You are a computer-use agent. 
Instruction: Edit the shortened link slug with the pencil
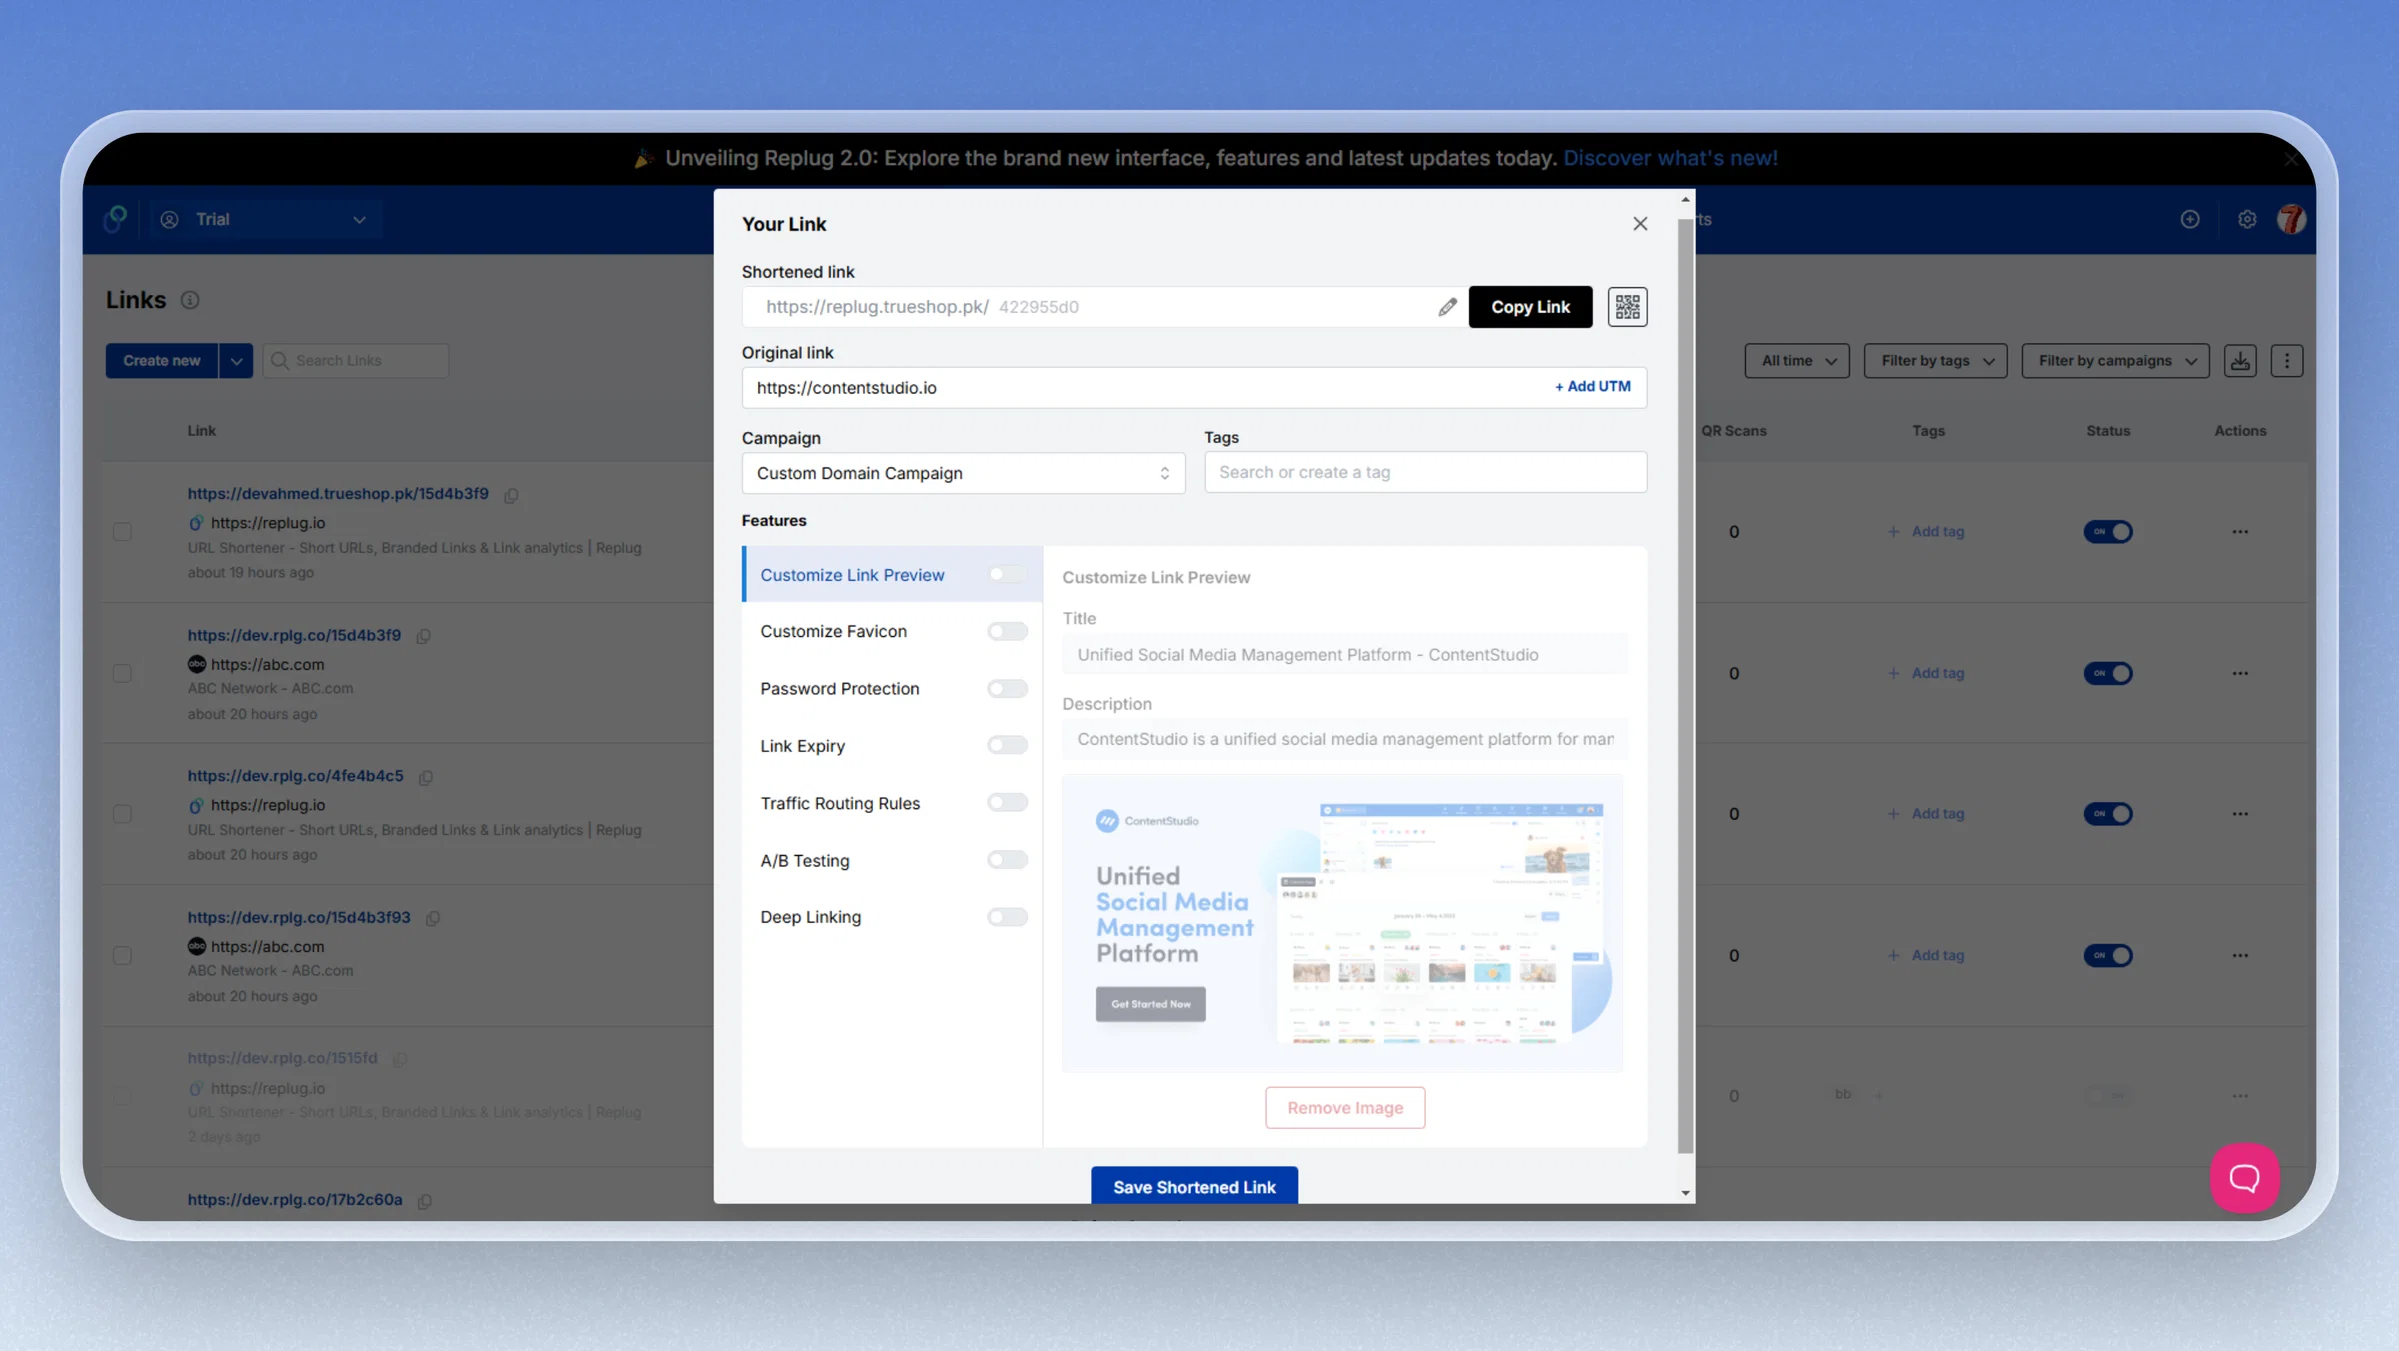coord(1447,307)
